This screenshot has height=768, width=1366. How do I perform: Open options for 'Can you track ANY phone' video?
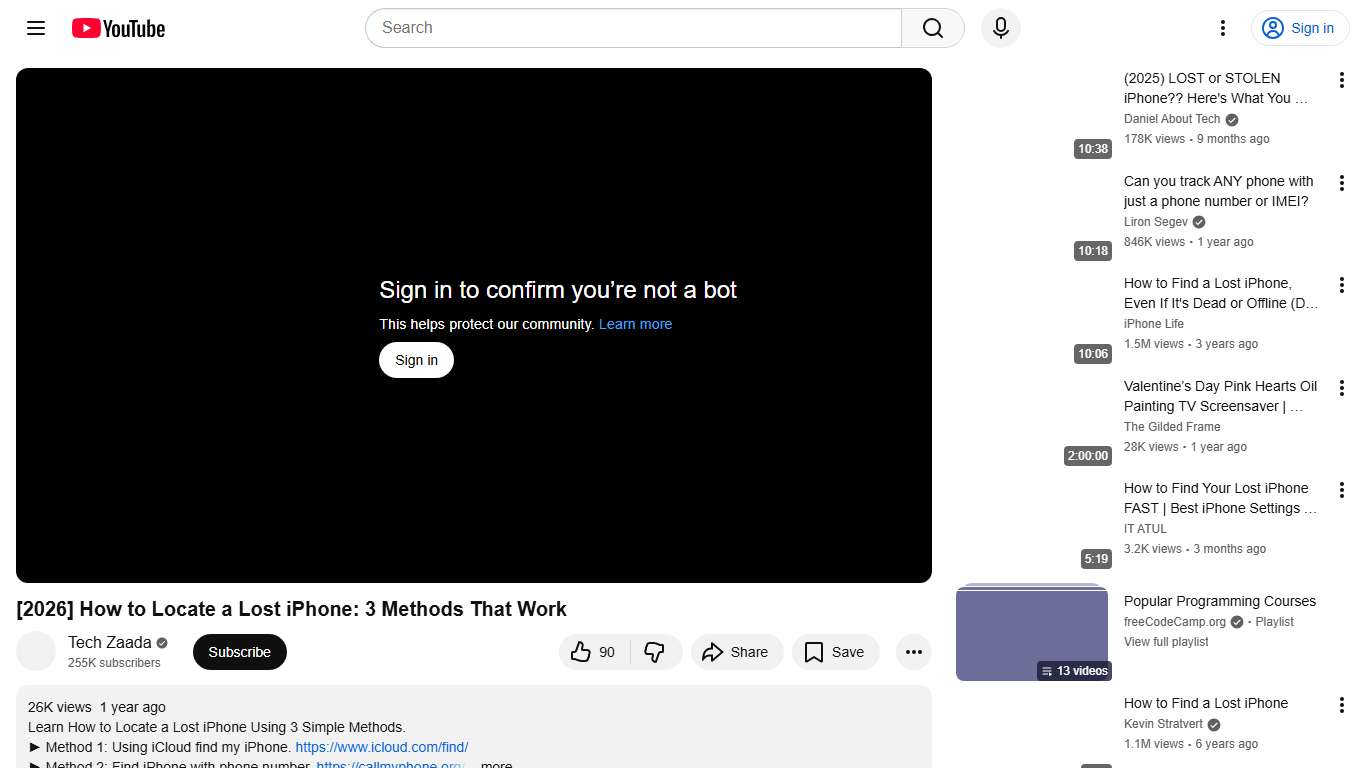(1341, 183)
